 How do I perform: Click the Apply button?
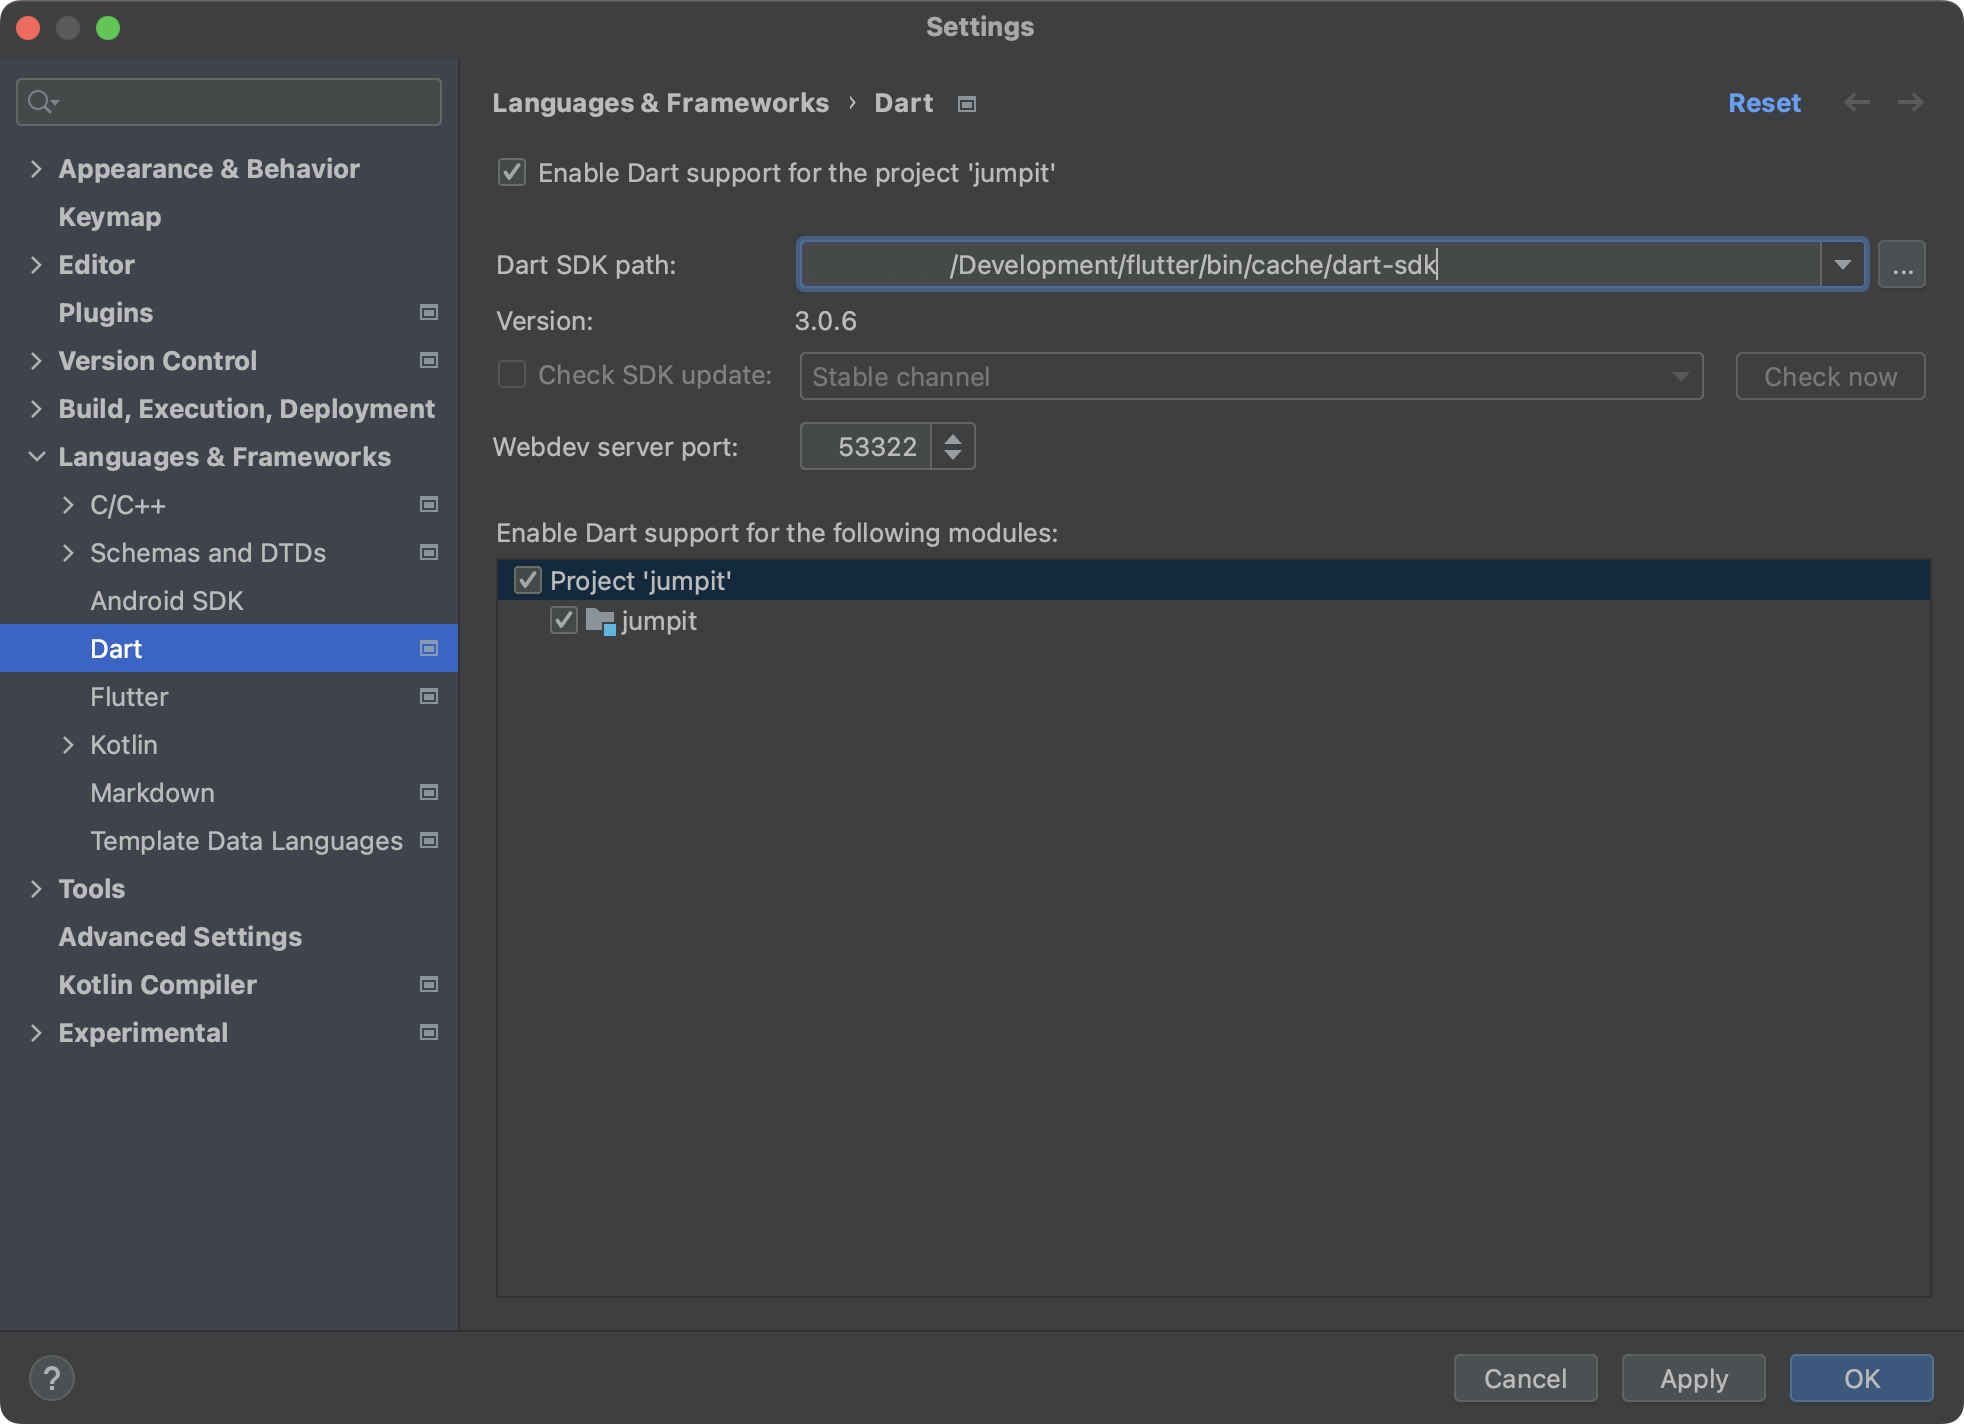(x=1692, y=1378)
